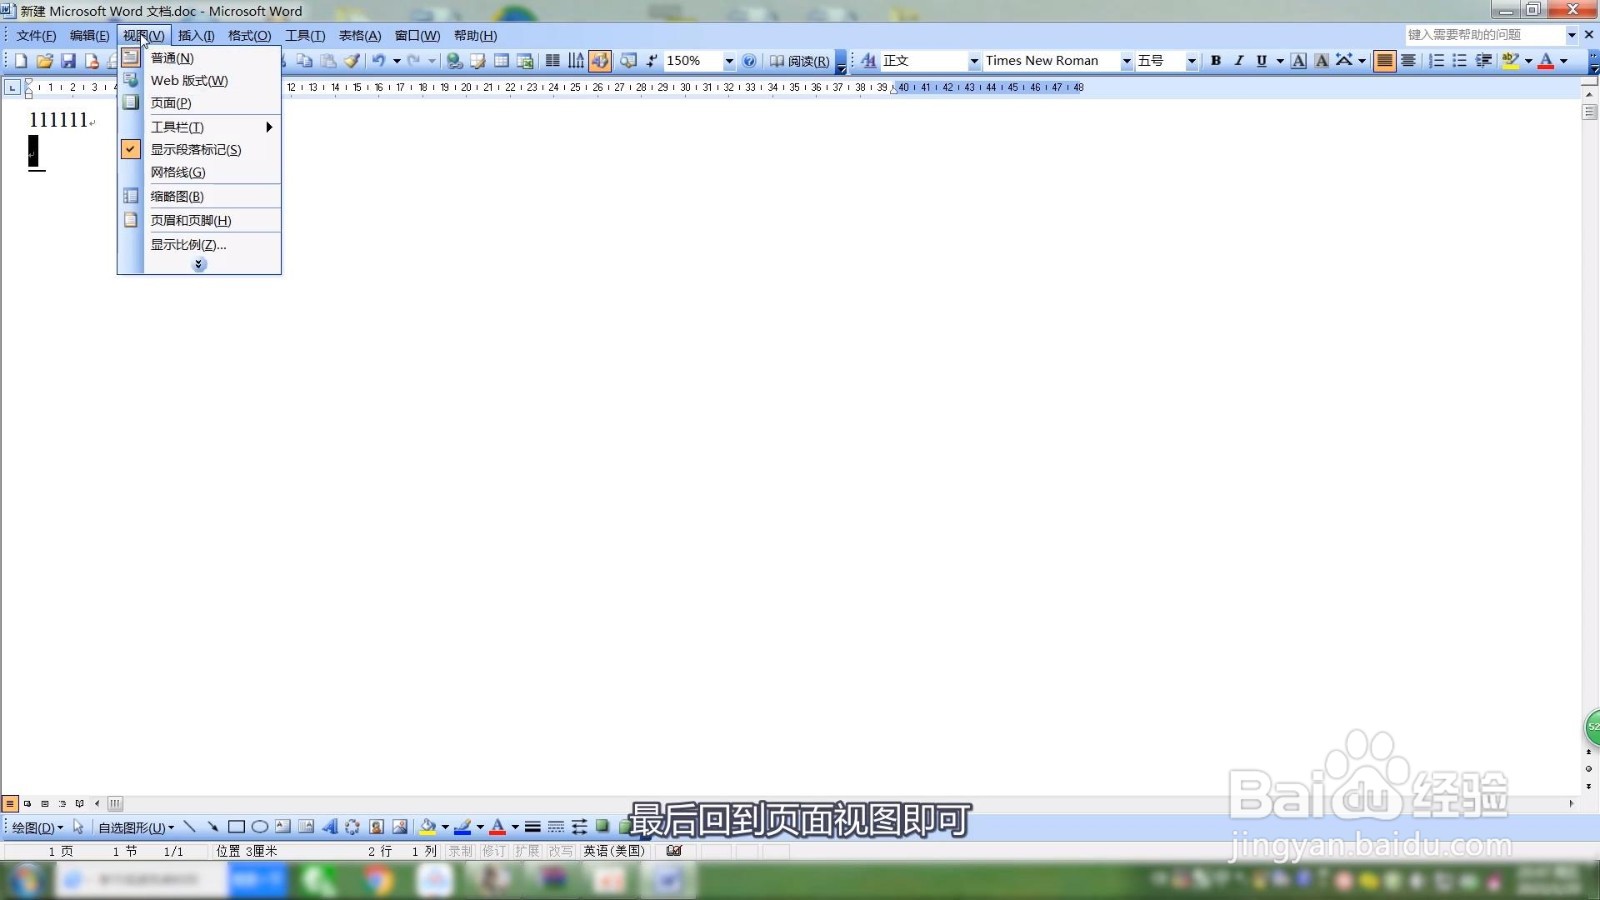
Task: Click 网格线 menu item
Action: [199, 172]
